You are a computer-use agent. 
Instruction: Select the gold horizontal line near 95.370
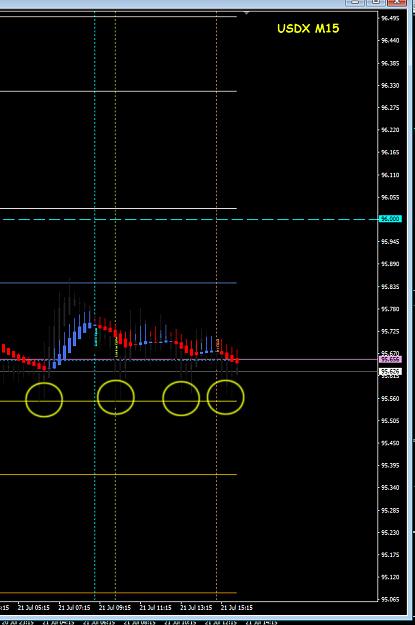pyautogui.click(x=118, y=475)
